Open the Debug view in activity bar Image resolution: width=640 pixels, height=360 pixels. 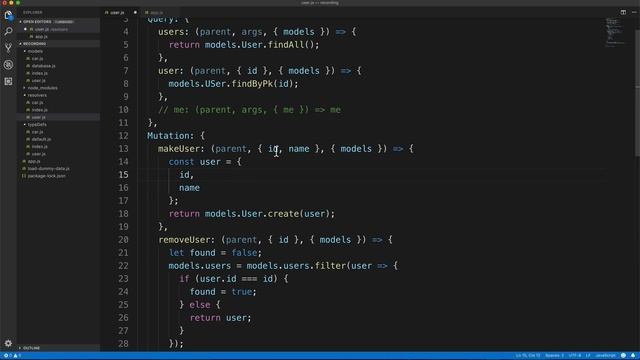tap(8, 64)
